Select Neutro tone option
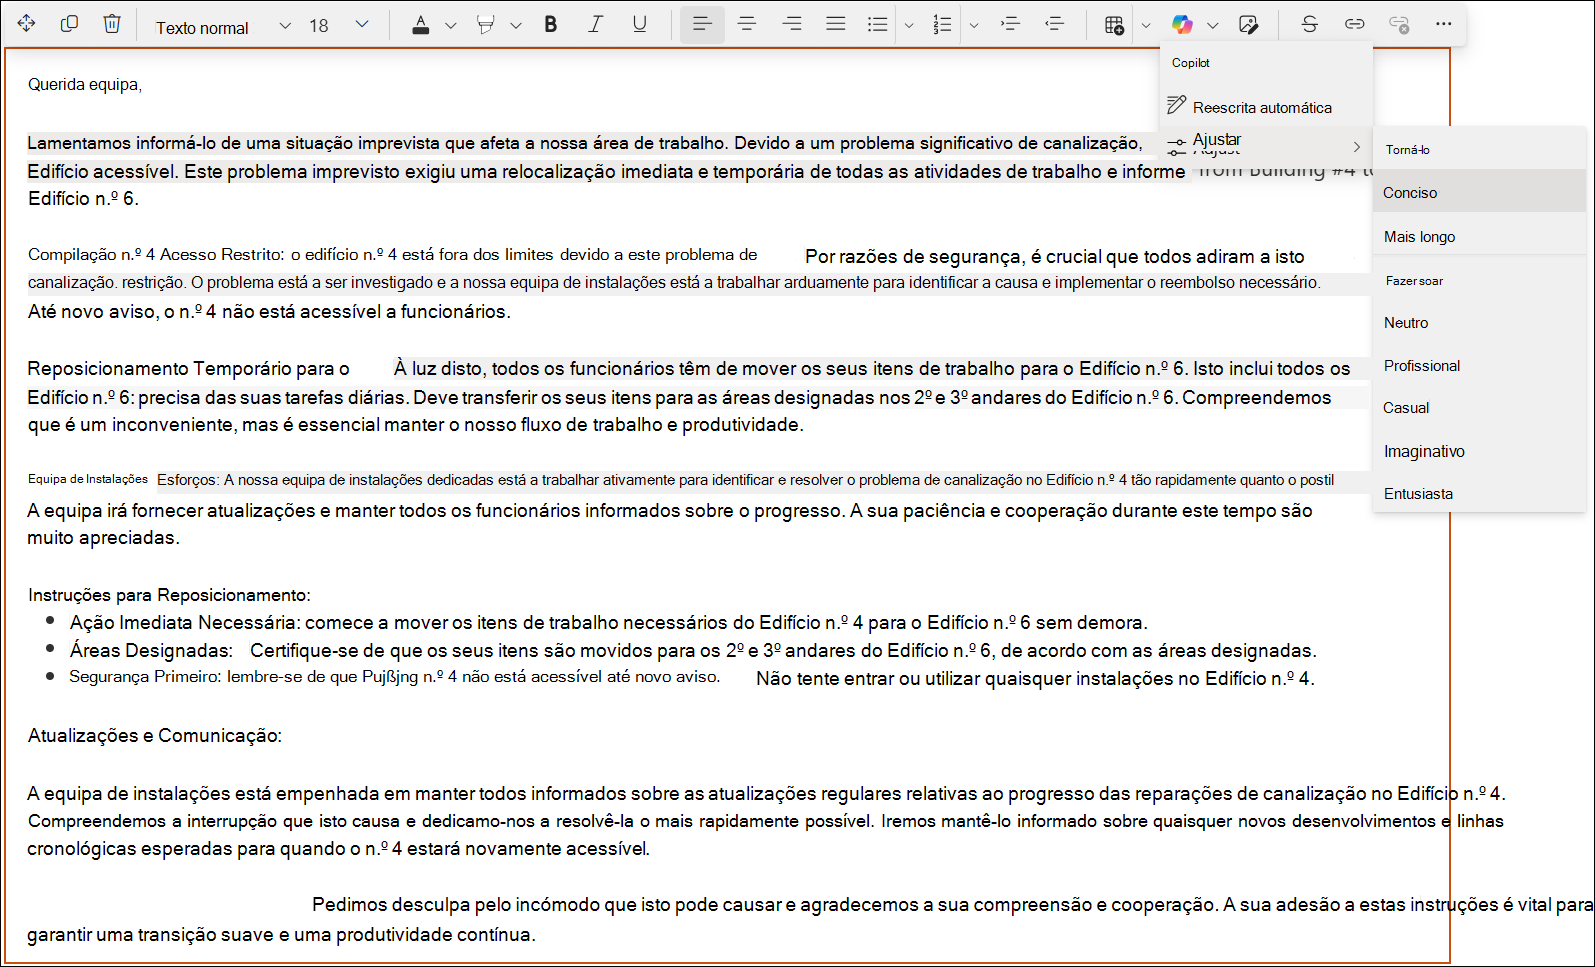 pyautogui.click(x=1479, y=323)
